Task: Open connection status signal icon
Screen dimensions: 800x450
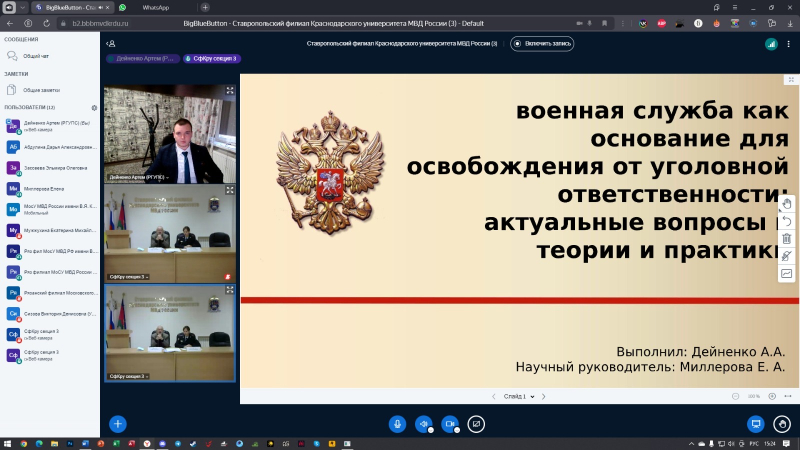Action: [771, 44]
